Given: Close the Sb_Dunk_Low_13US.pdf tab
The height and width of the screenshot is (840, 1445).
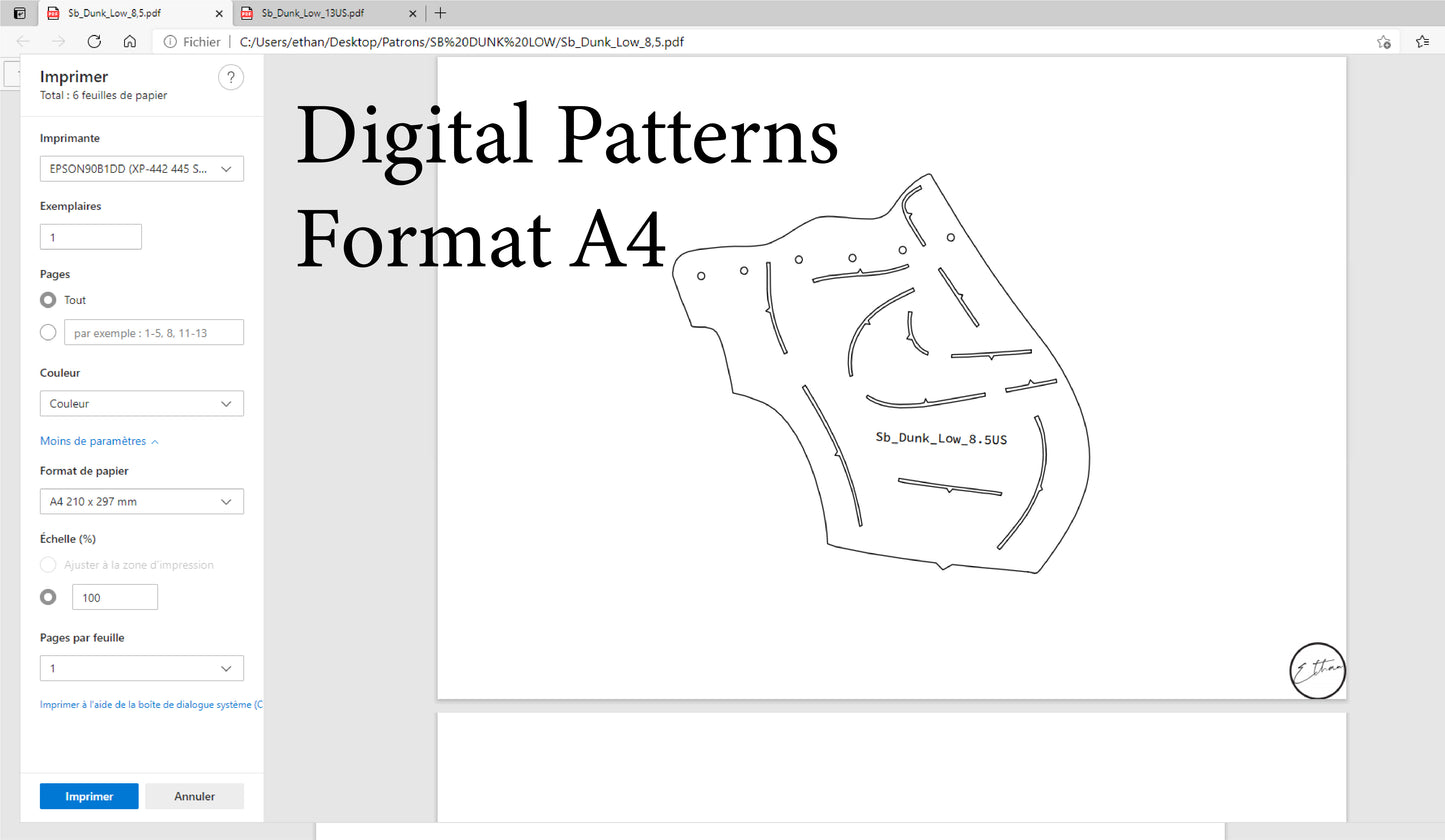Looking at the screenshot, I should pos(412,13).
